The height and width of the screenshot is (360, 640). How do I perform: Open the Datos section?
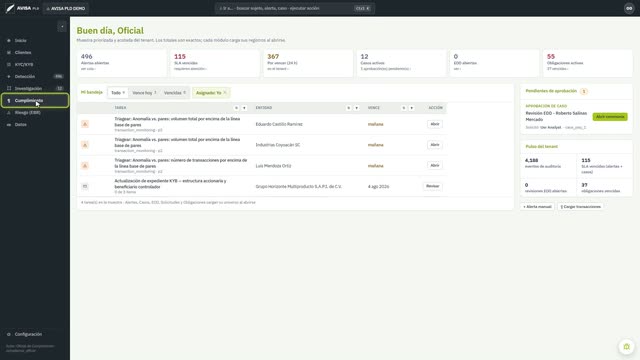click(x=35, y=124)
